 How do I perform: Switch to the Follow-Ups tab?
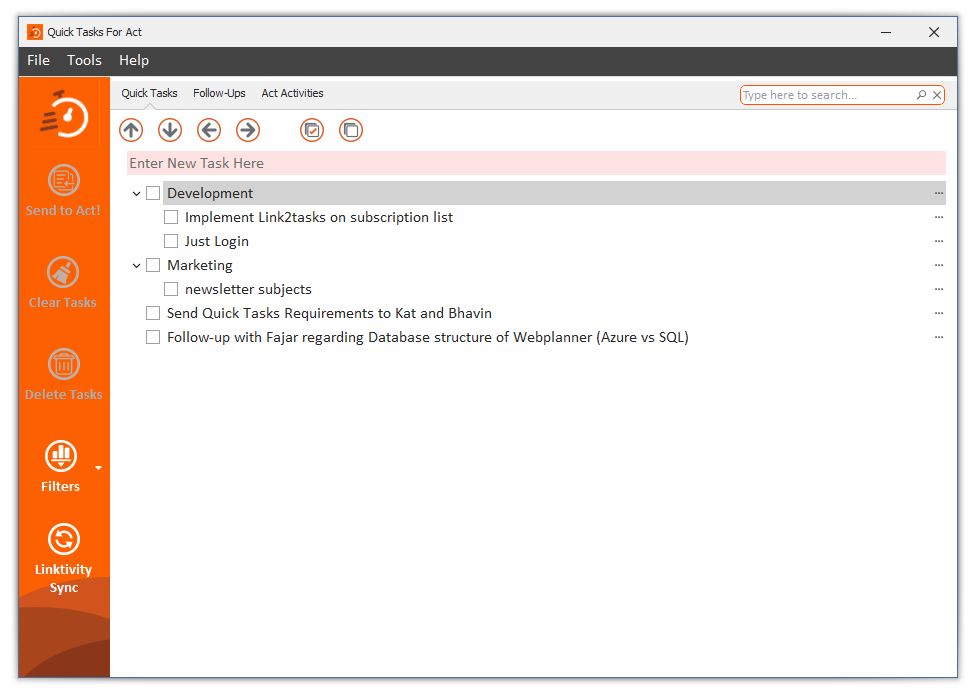(219, 93)
